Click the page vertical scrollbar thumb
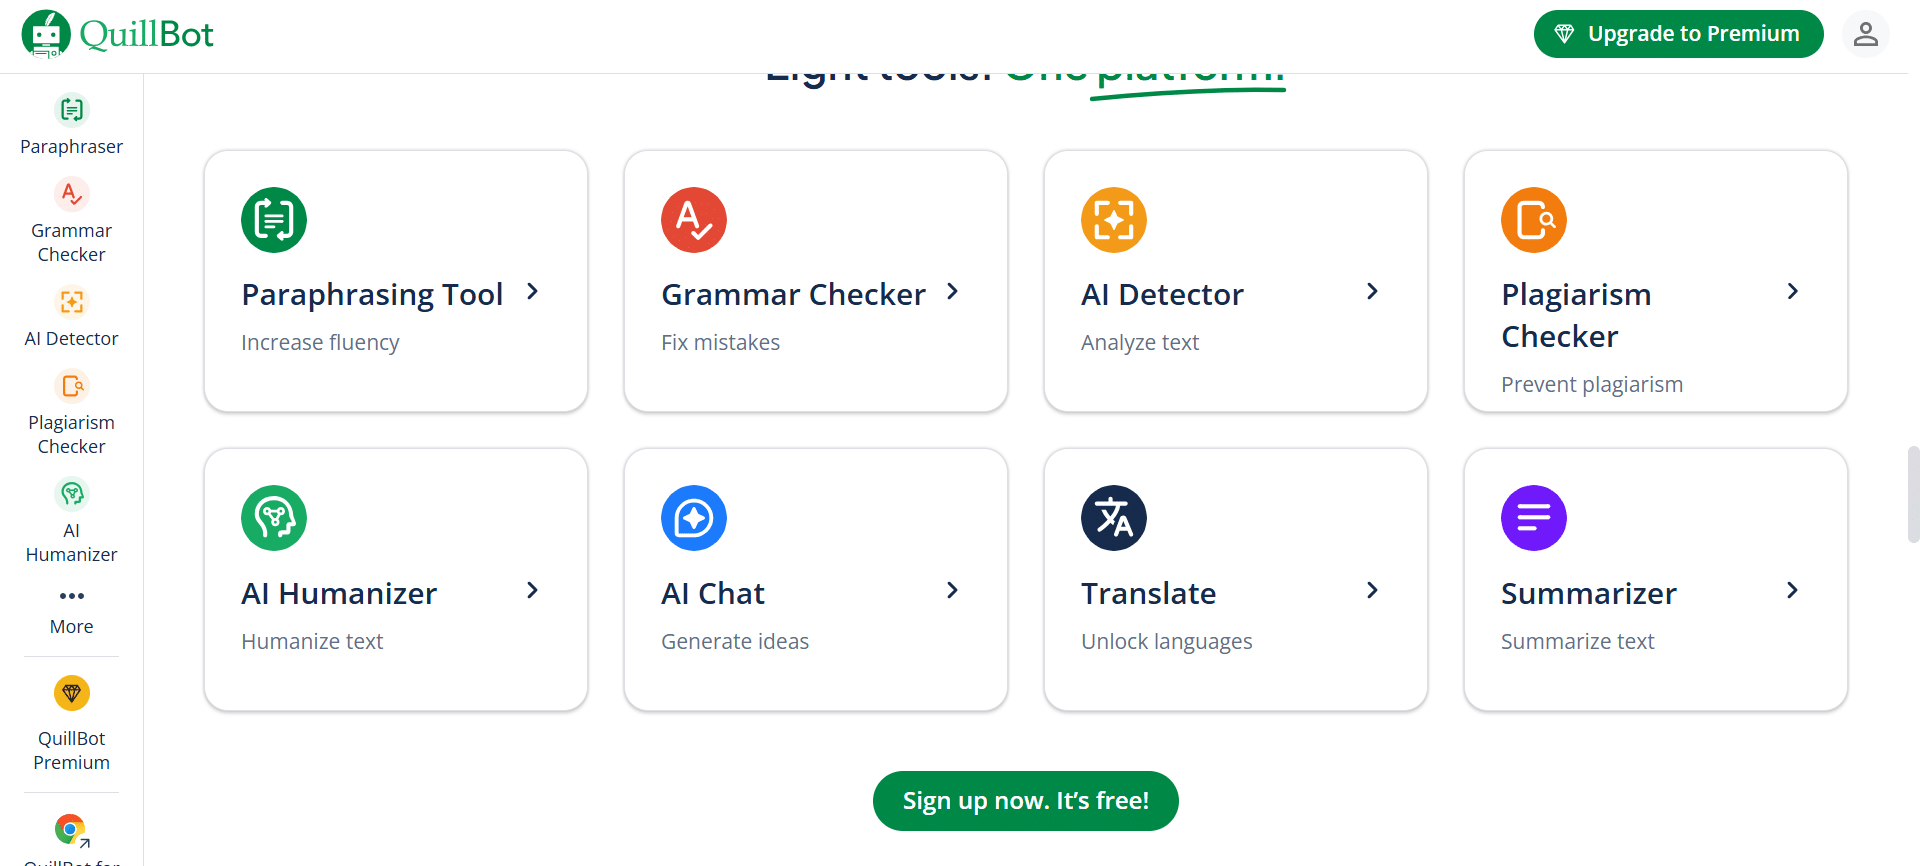 [1913, 494]
